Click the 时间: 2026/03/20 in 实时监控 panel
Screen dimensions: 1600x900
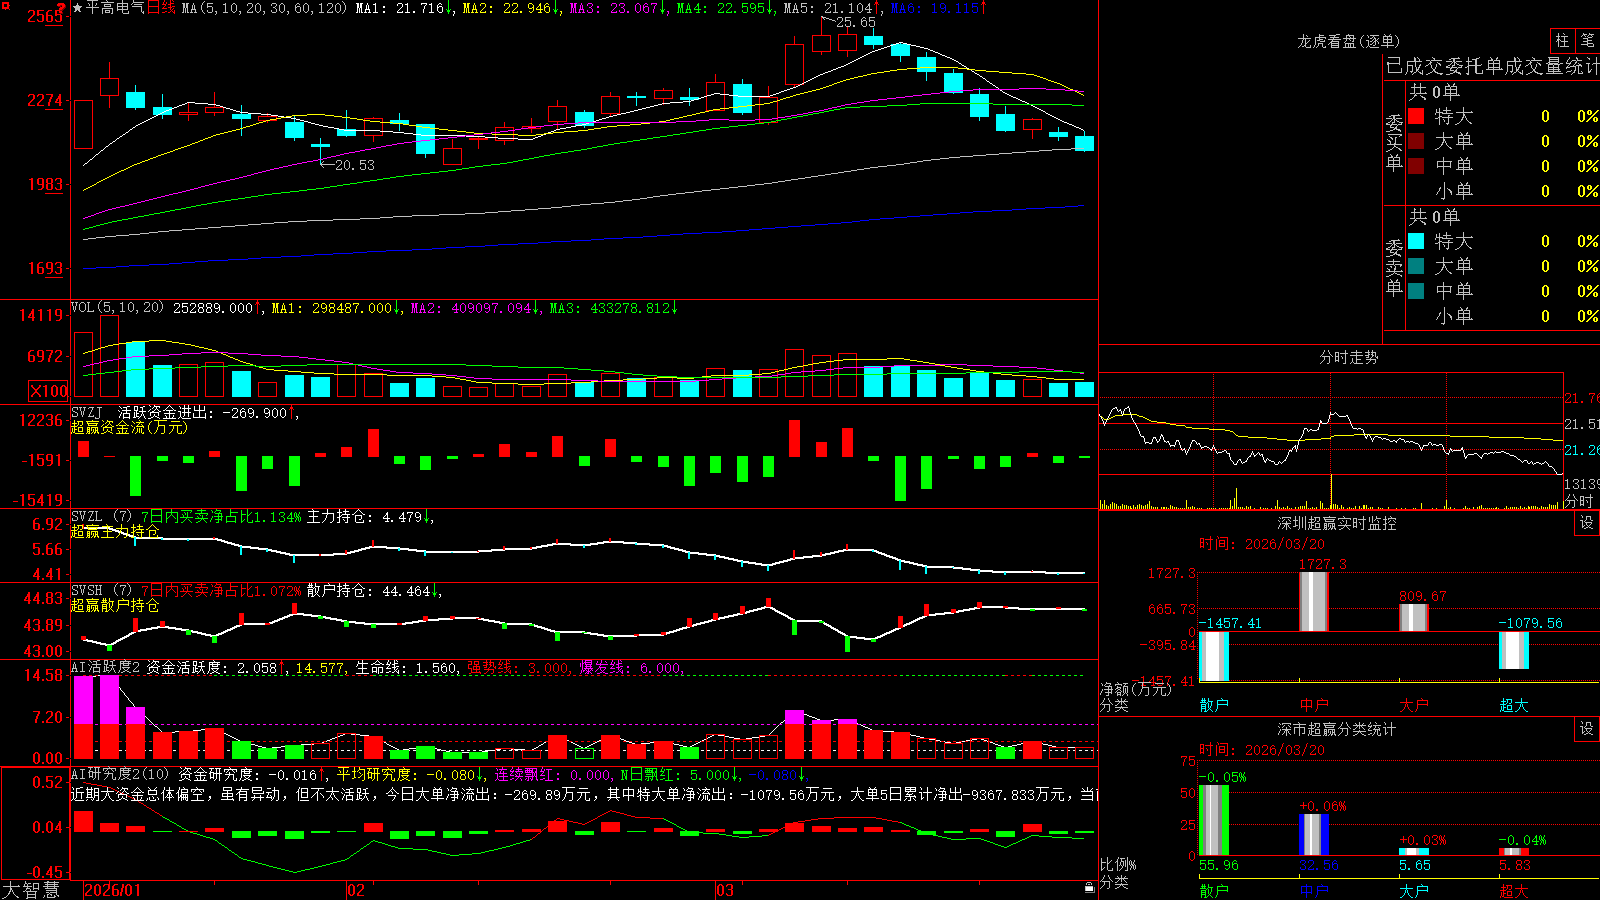click(x=1262, y=544)
